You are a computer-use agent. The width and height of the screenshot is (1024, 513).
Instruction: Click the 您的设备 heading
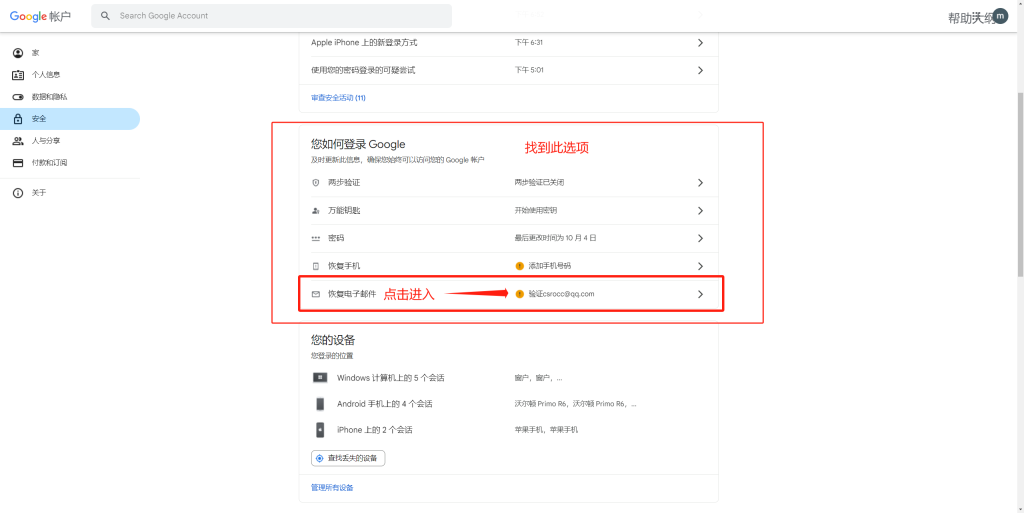tap(333, 340)
